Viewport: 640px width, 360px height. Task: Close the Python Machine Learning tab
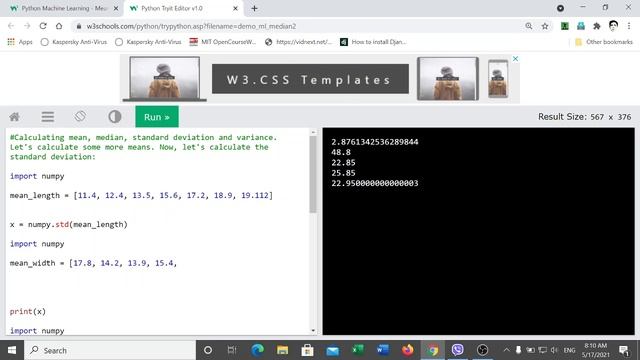click(116, 9)
